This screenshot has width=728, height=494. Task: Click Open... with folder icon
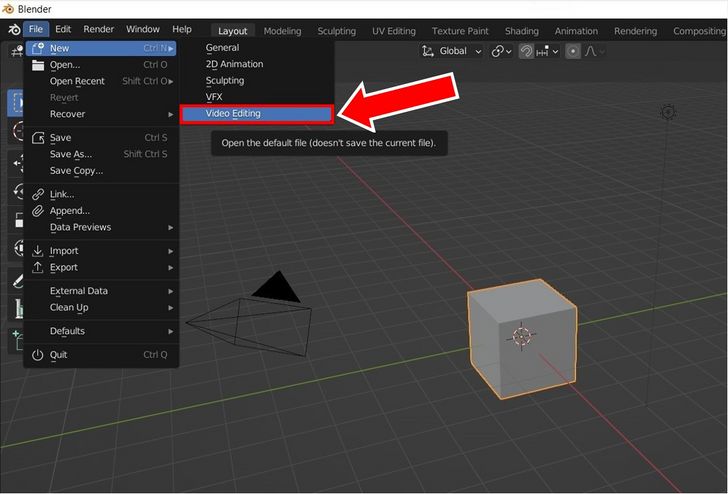tap(101, 65)
